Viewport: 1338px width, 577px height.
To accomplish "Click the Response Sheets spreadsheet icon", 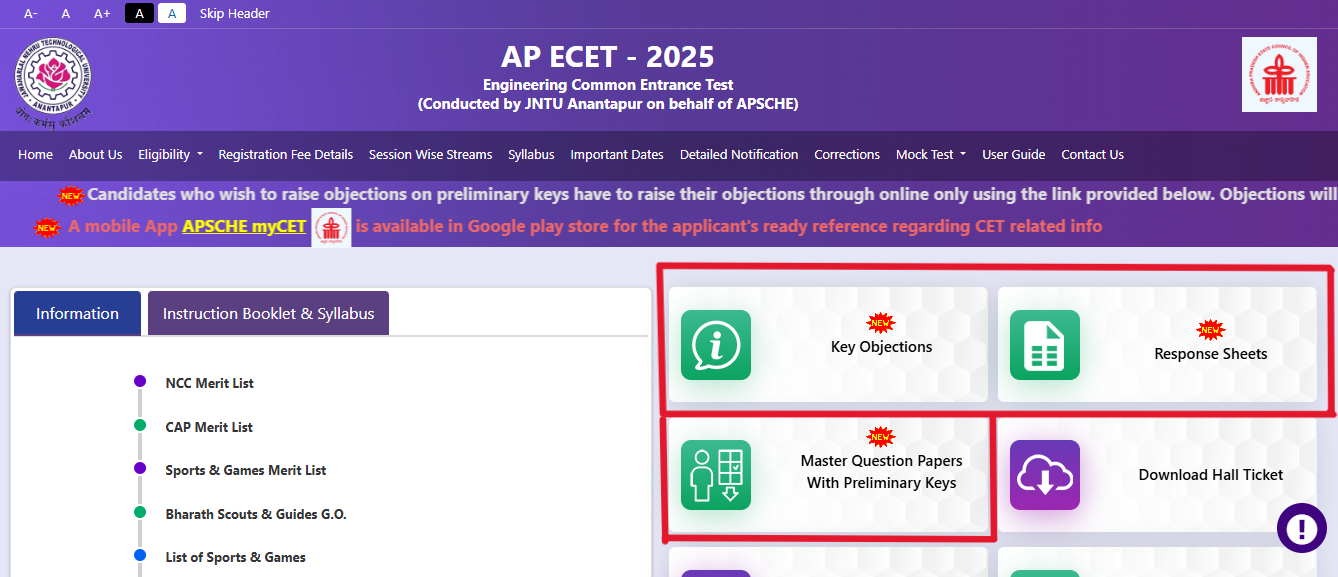I will click(x=1044, y=345).
